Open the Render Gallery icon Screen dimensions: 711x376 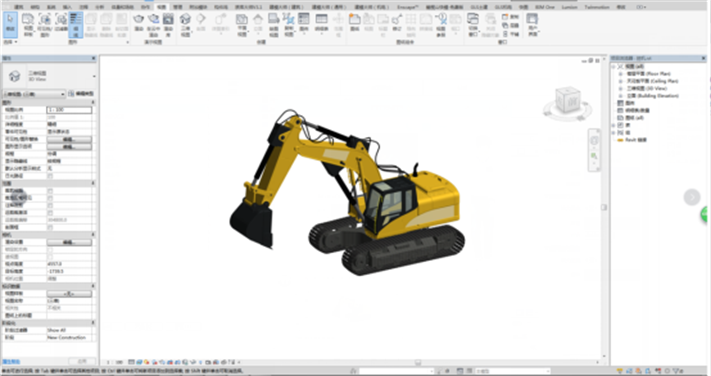[168, 24]
